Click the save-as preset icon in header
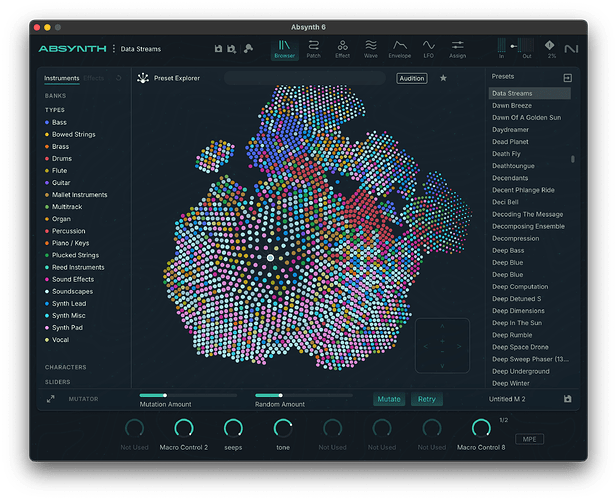 pyautogui.click(x=231, y=49)
